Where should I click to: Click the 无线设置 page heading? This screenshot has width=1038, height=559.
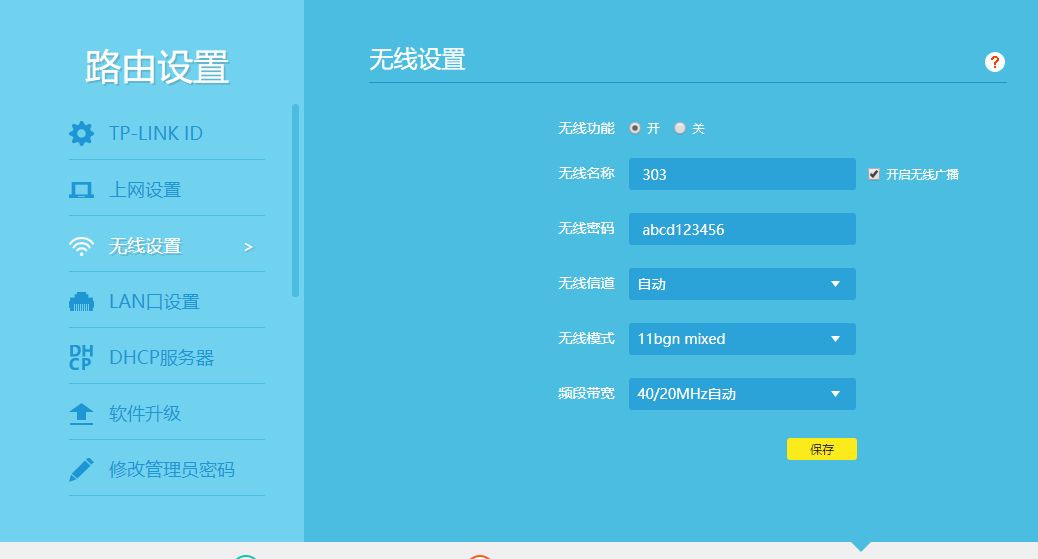click(417, 60)
